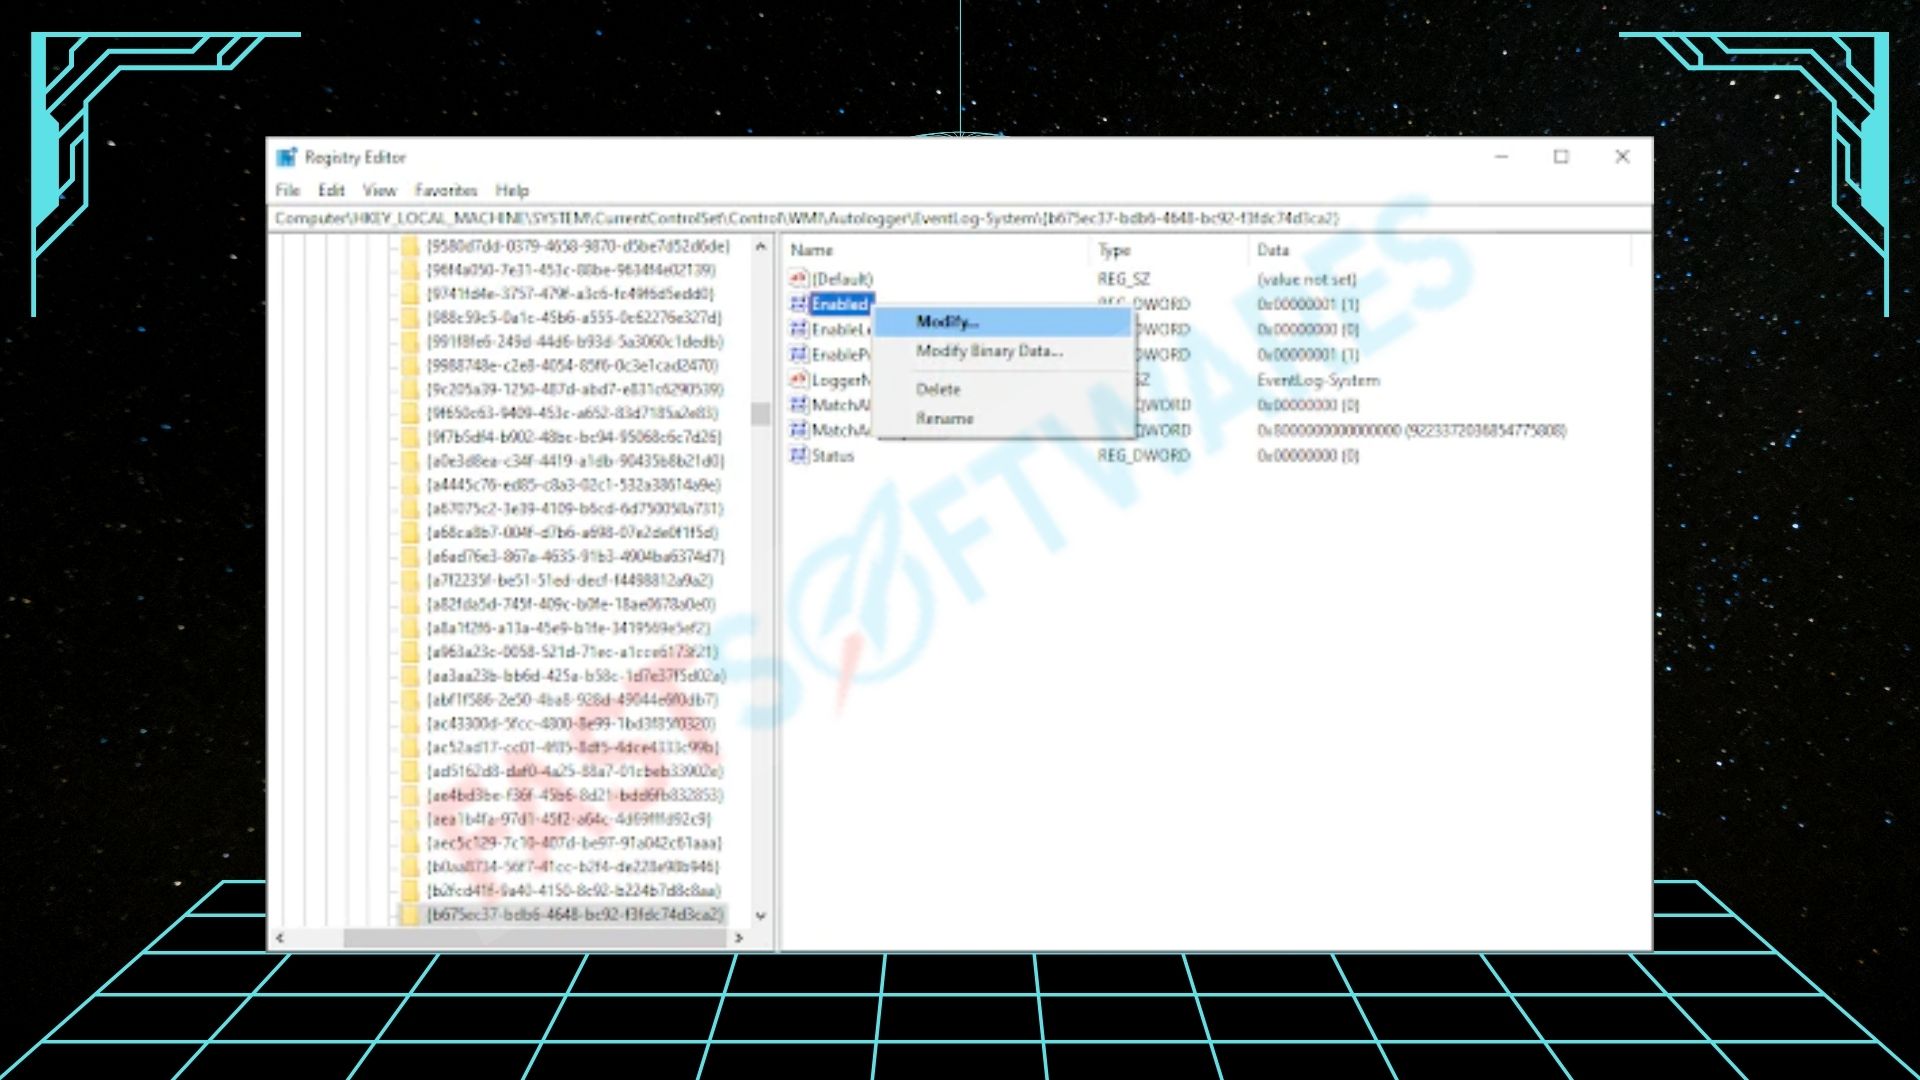Screen dimensions: 1920x1080
Task: Select tree key {a6ad76e3-867a
Action: [x=575, y=556]
